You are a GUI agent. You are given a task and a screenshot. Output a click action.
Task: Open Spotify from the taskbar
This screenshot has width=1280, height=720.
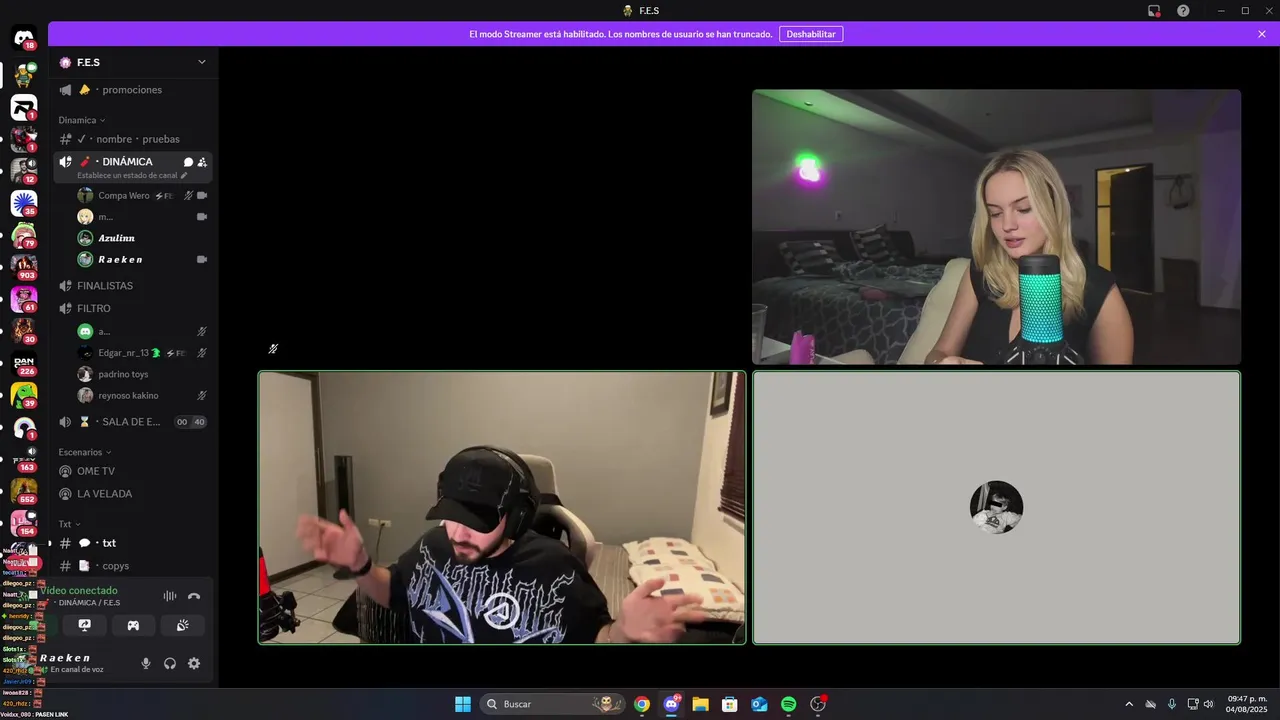pos(788,704)
